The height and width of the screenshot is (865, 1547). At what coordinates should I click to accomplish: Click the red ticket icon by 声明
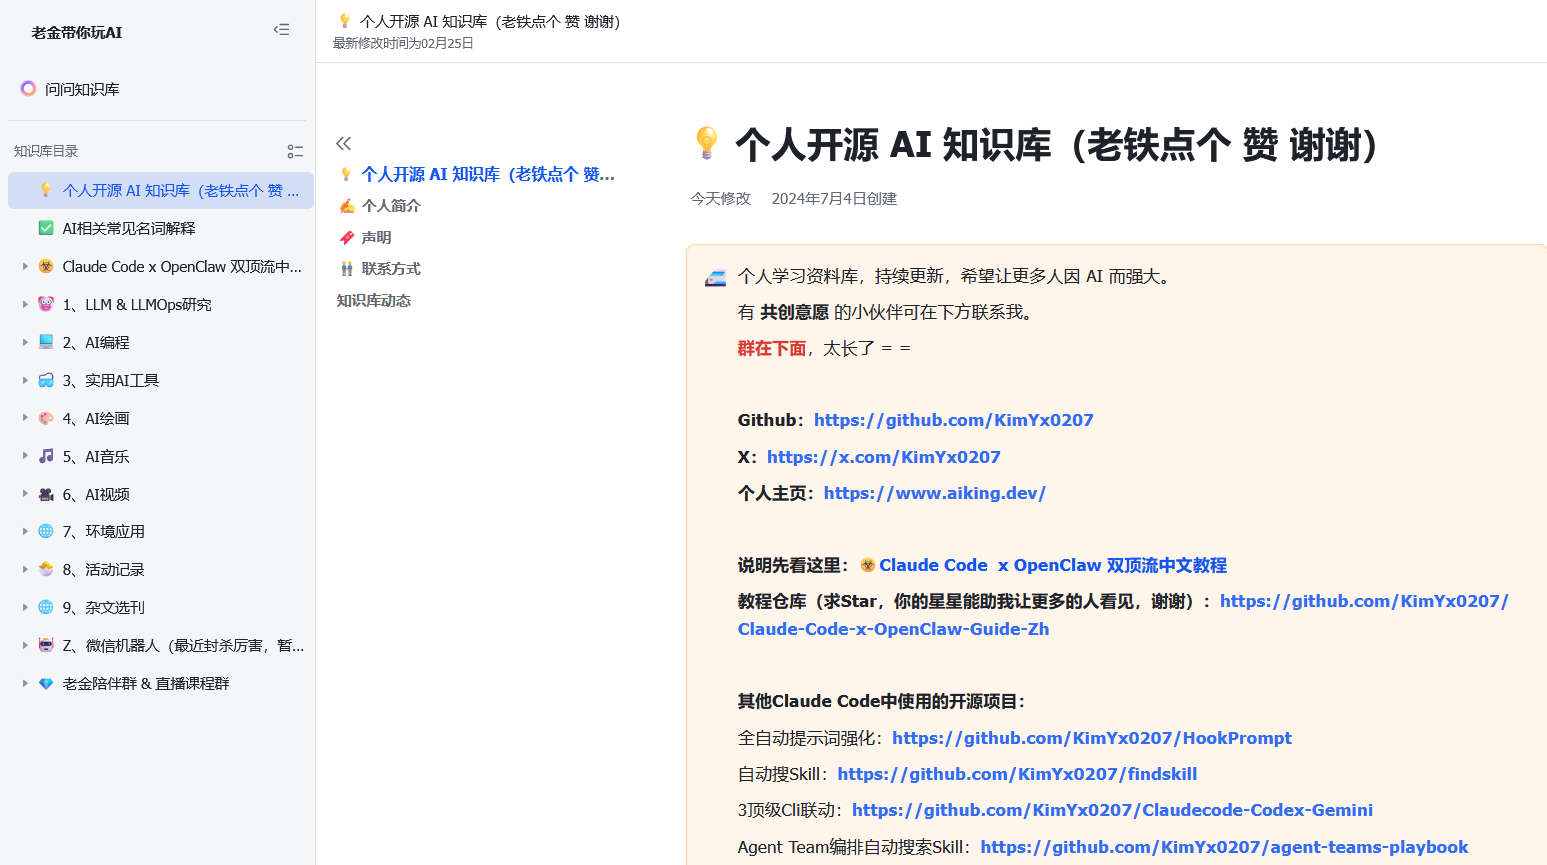coord(347,237)
